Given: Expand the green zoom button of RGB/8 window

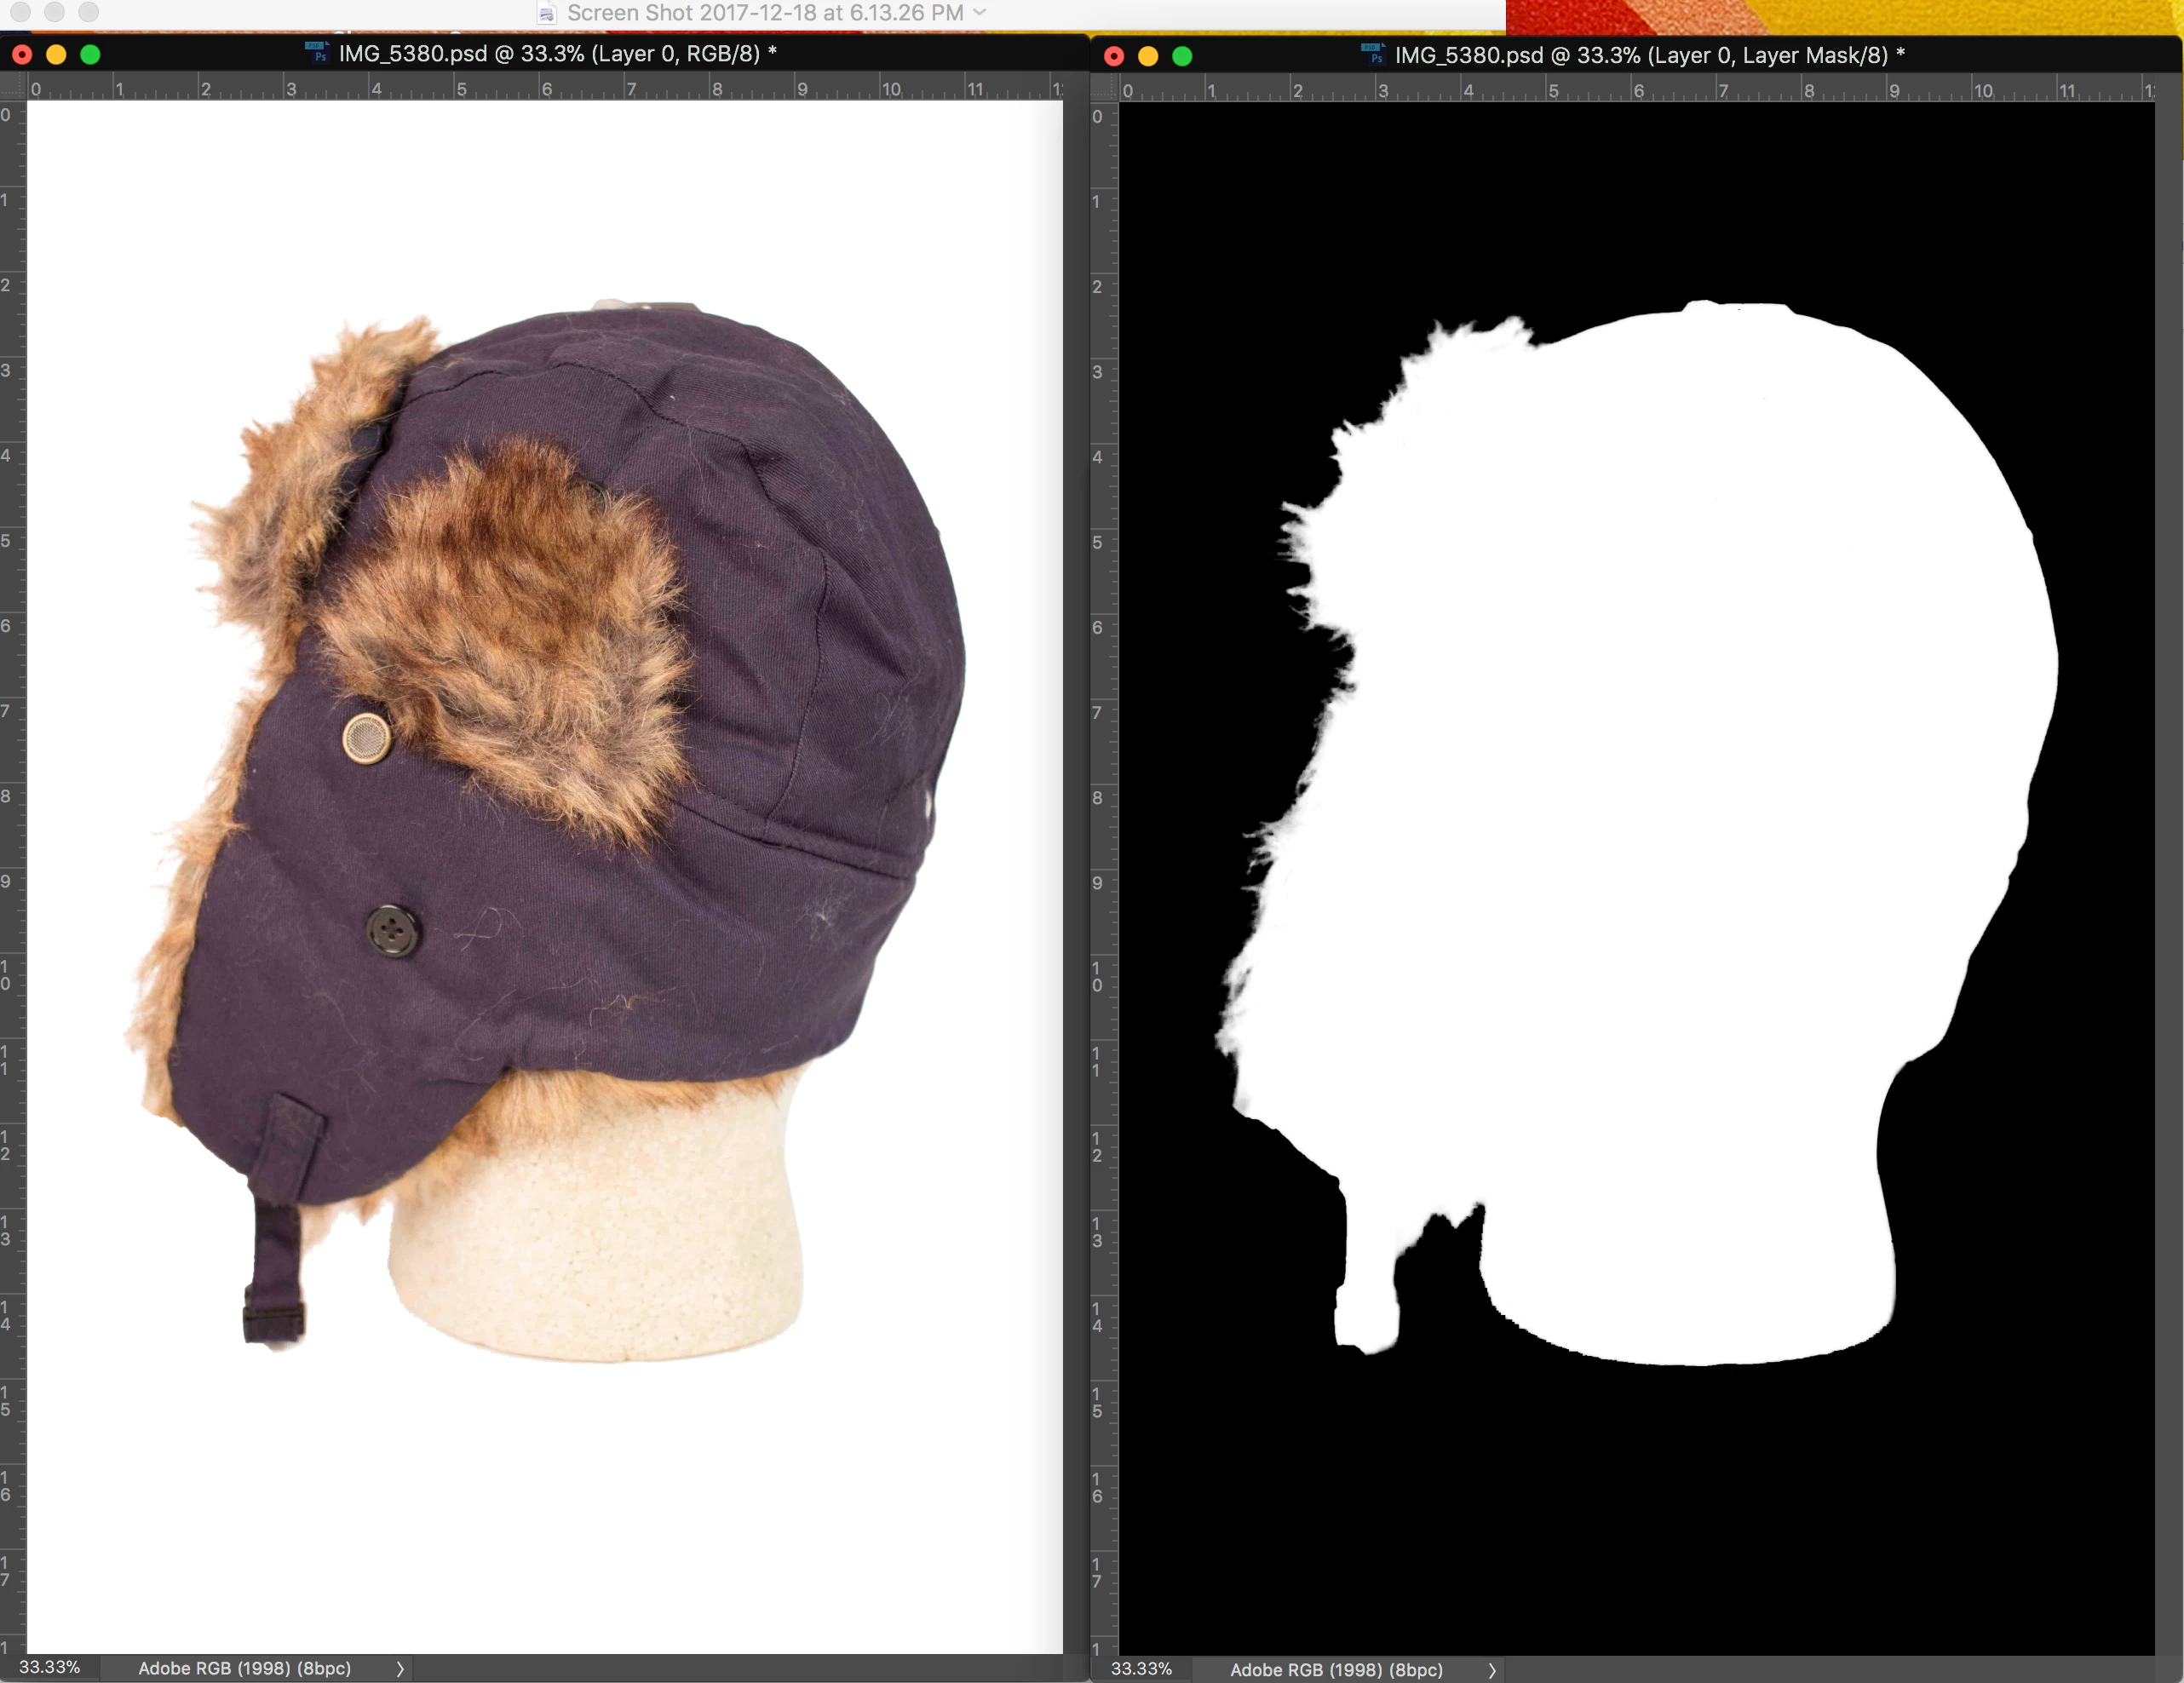Looking at the screenshot, I should (x=90, y=55).
